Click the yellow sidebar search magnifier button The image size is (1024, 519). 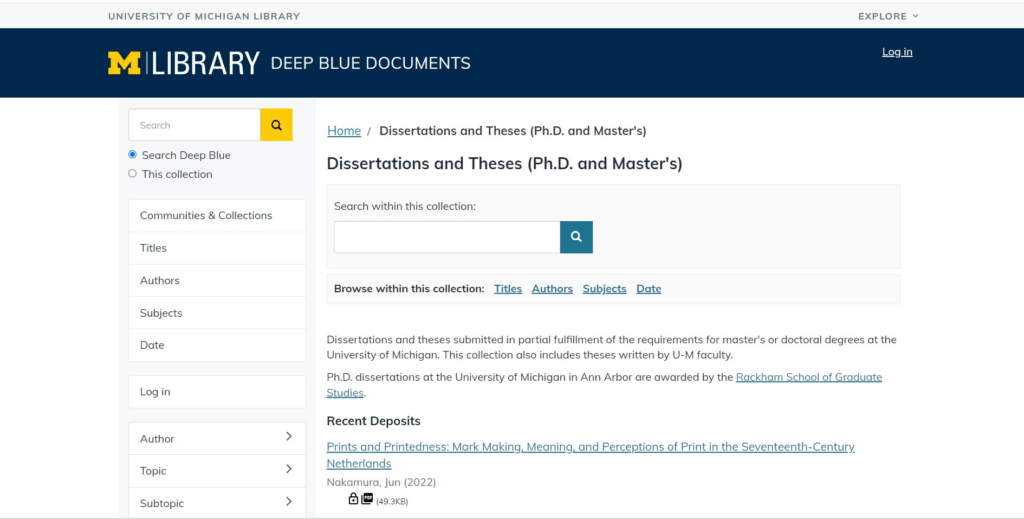(x=276, y=125)
